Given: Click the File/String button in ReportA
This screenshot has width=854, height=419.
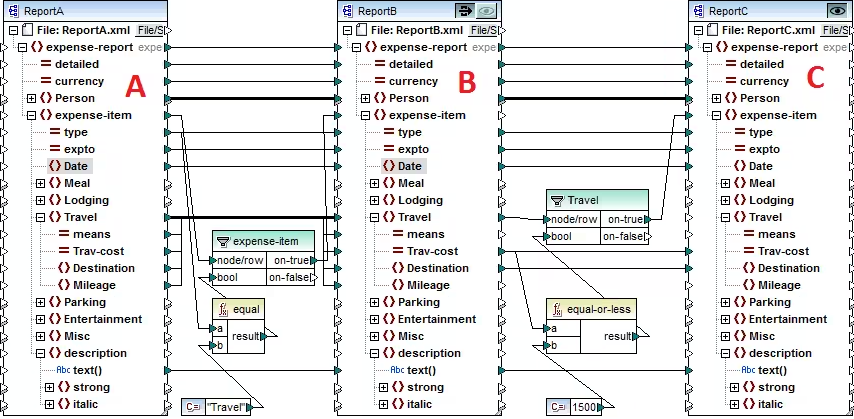Looking at the screenshot, I should pyautogui.click(x=151, y=31).
